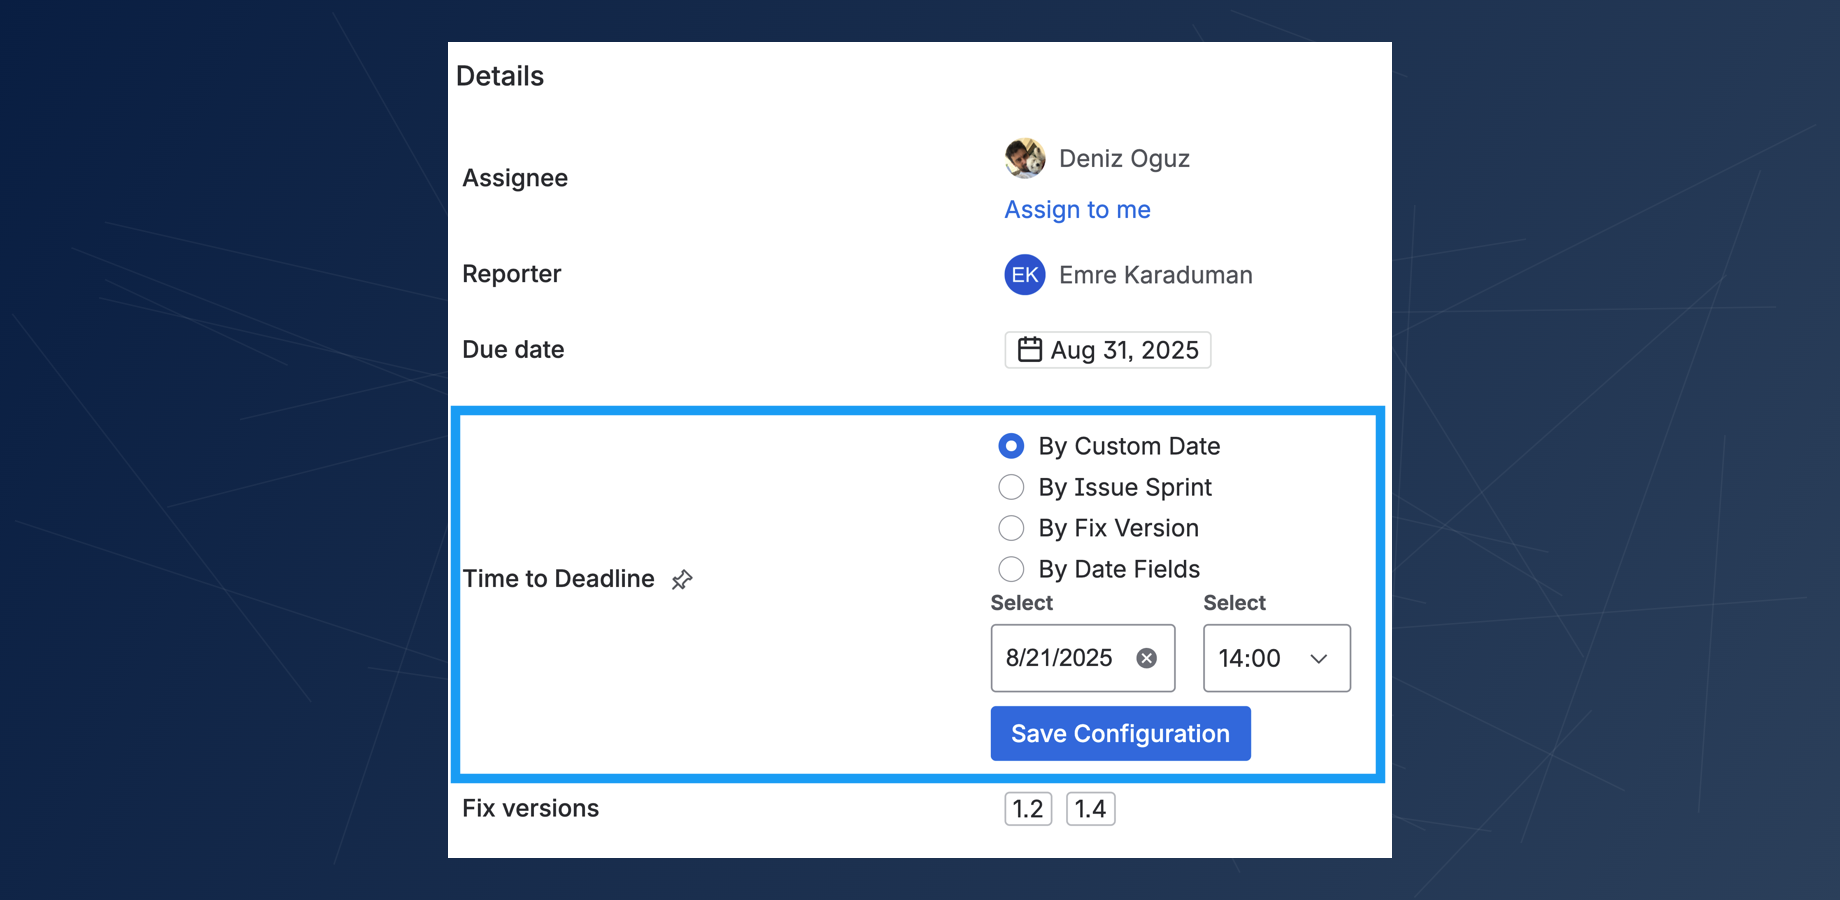Click the 1.2 fix version tag
The width and height of the screenshot is (1840, 900).
coord(1028,809)
